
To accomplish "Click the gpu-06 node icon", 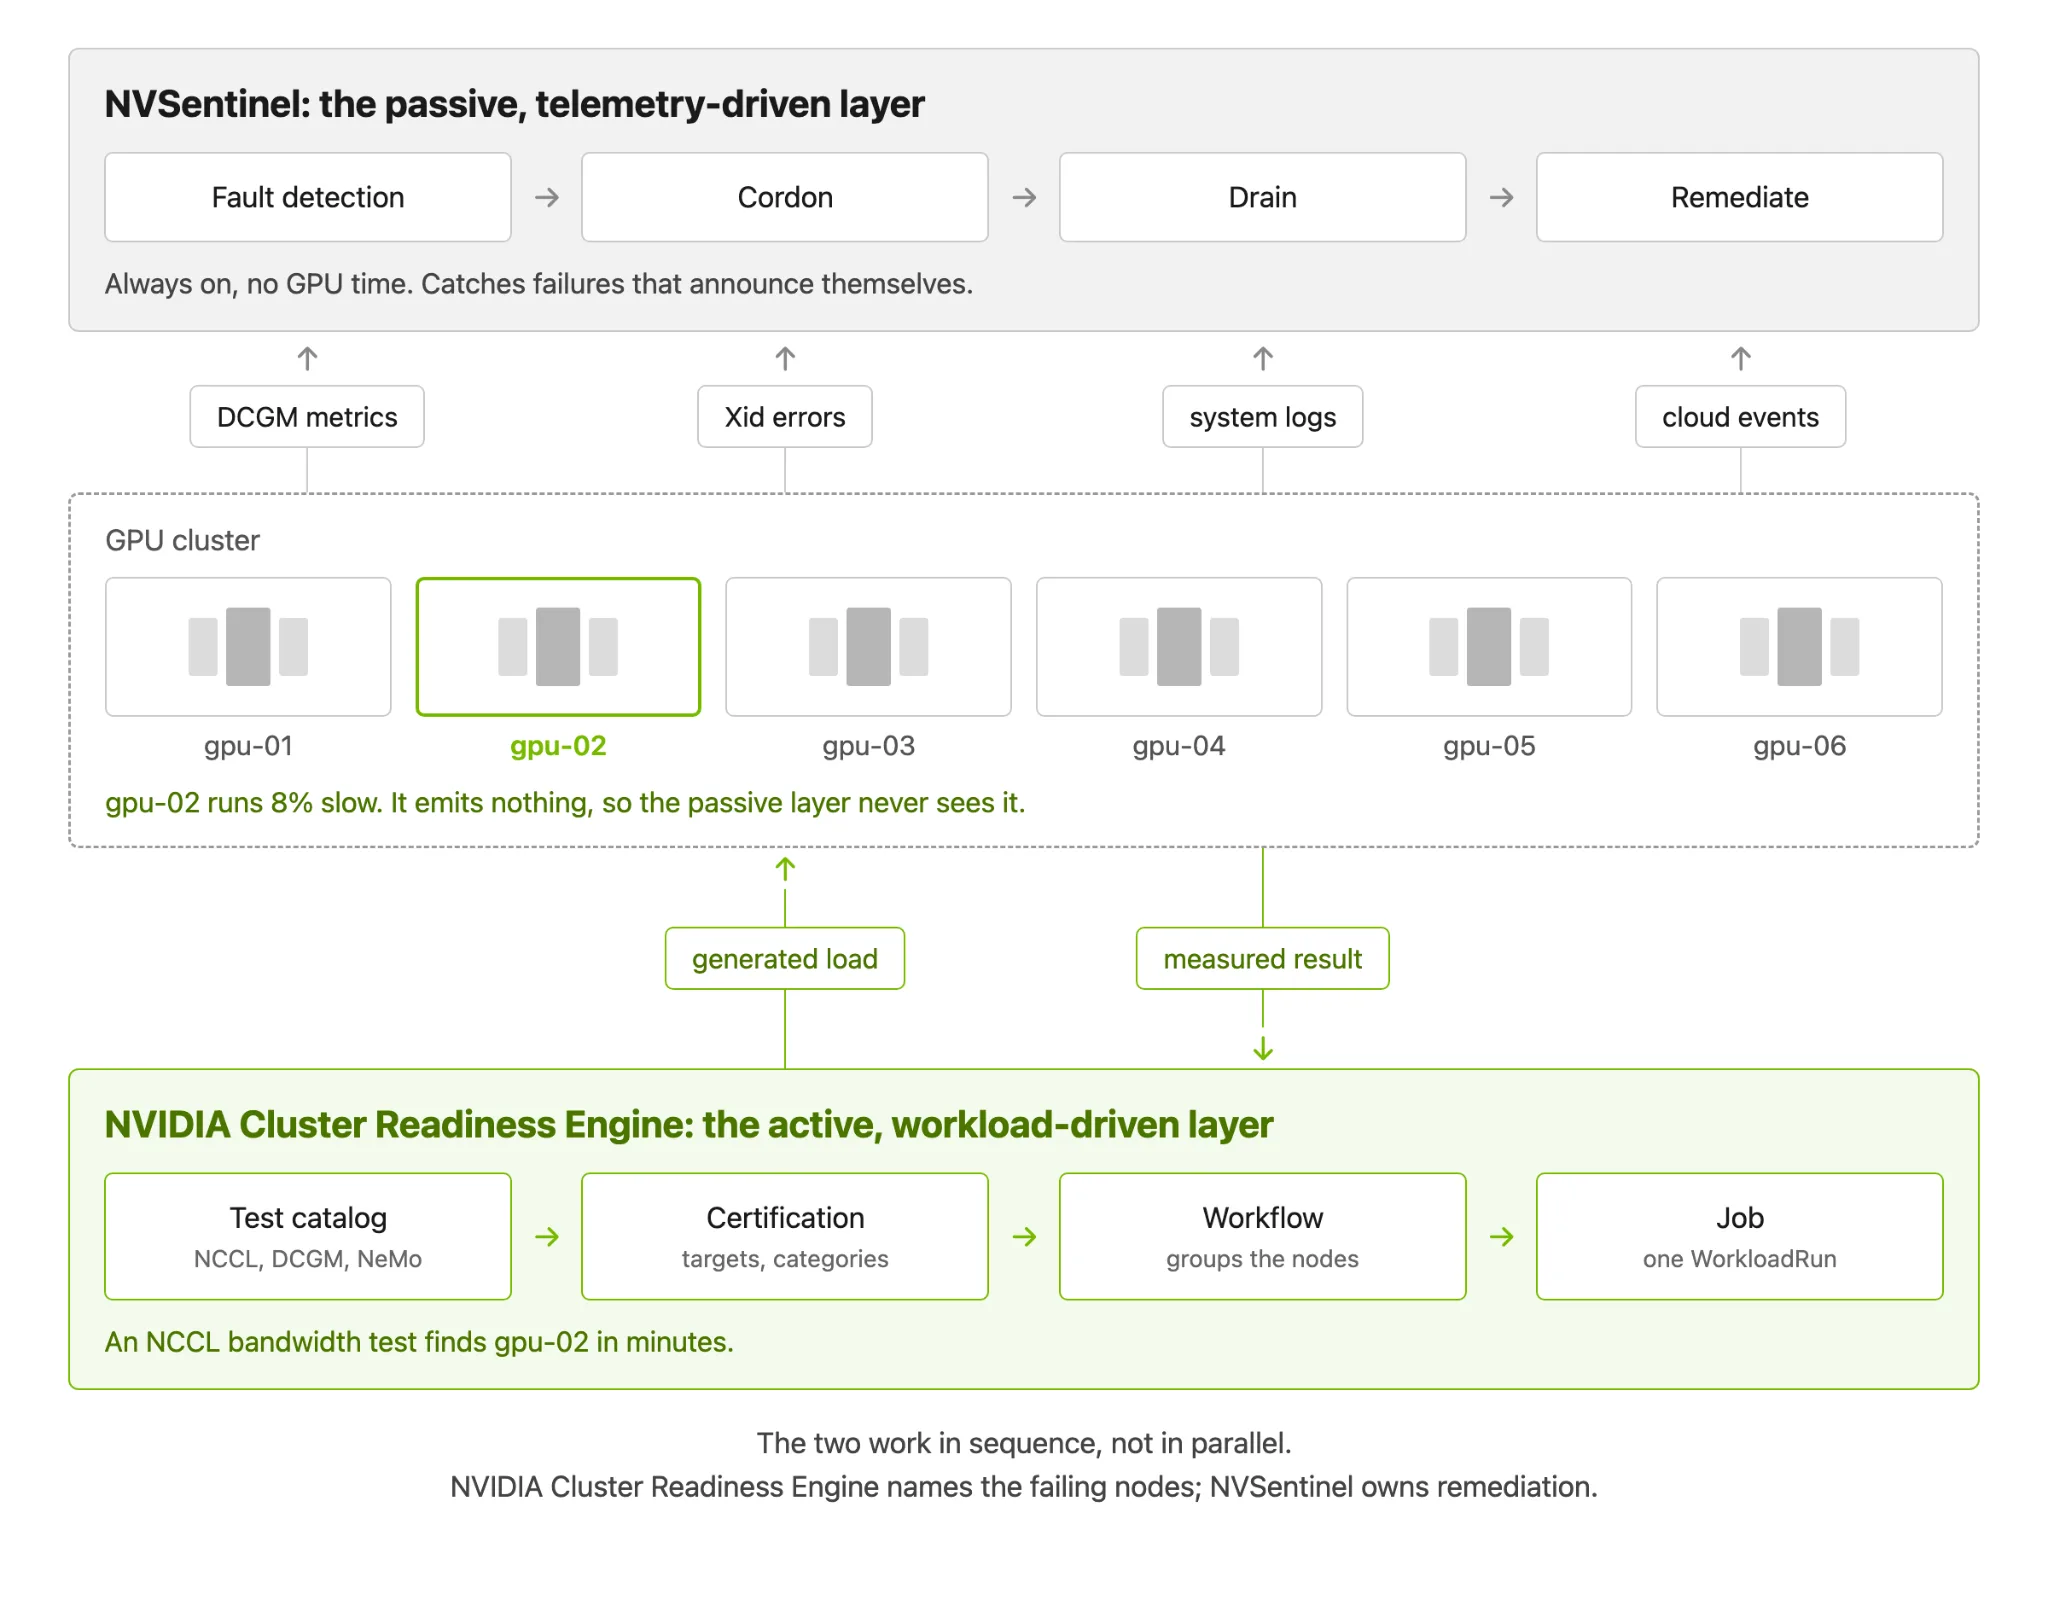I will pos(1799,646).
